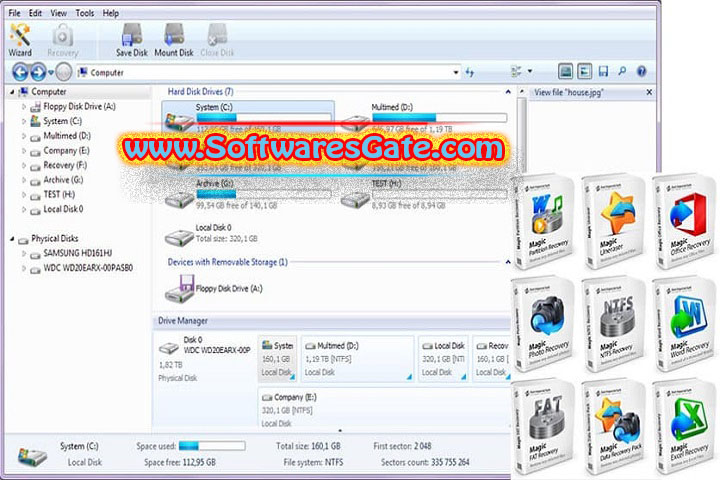720x480 pixels.
Task: Open the File menu
Action: click(x=14, y=13)
